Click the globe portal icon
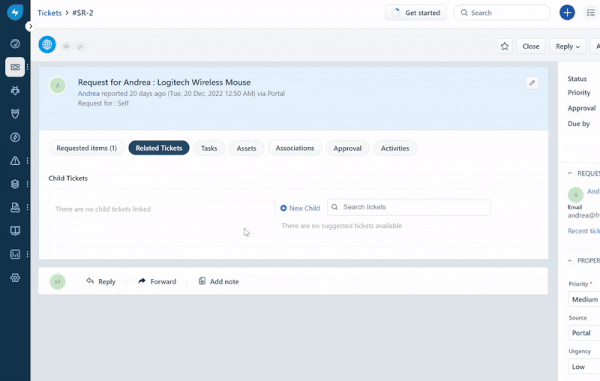The height and width of the screenshot is (381, 600). point(47,45)
